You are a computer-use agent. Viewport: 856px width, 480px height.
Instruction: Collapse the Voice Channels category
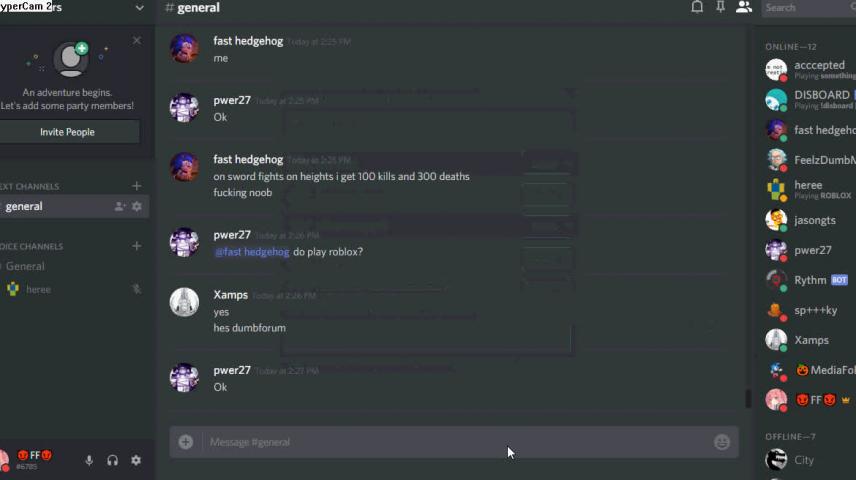click(x=32, y=246)
